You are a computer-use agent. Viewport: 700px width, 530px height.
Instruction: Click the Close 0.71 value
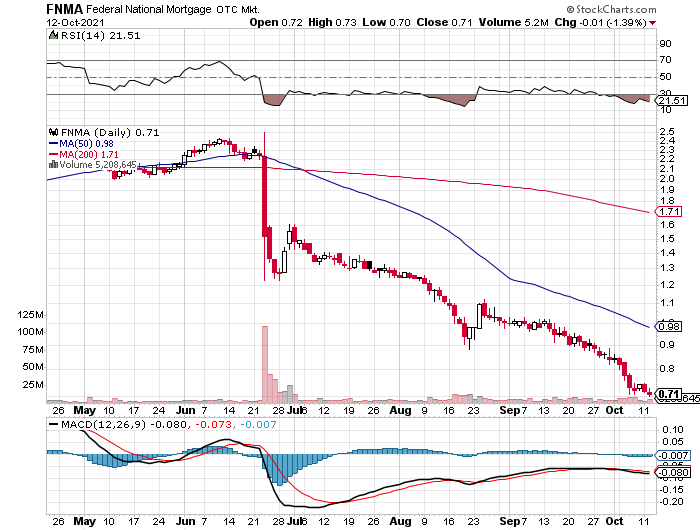[445, 22]
